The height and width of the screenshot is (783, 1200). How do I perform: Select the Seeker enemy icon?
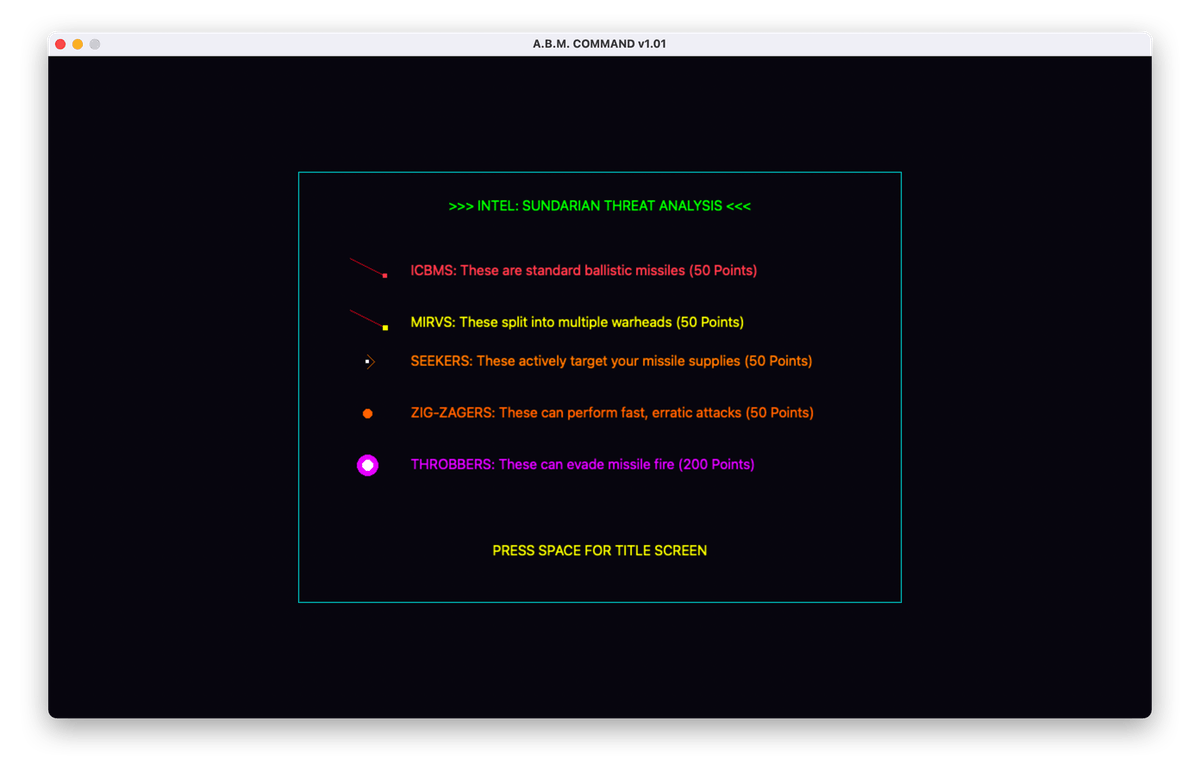(369, 361)
